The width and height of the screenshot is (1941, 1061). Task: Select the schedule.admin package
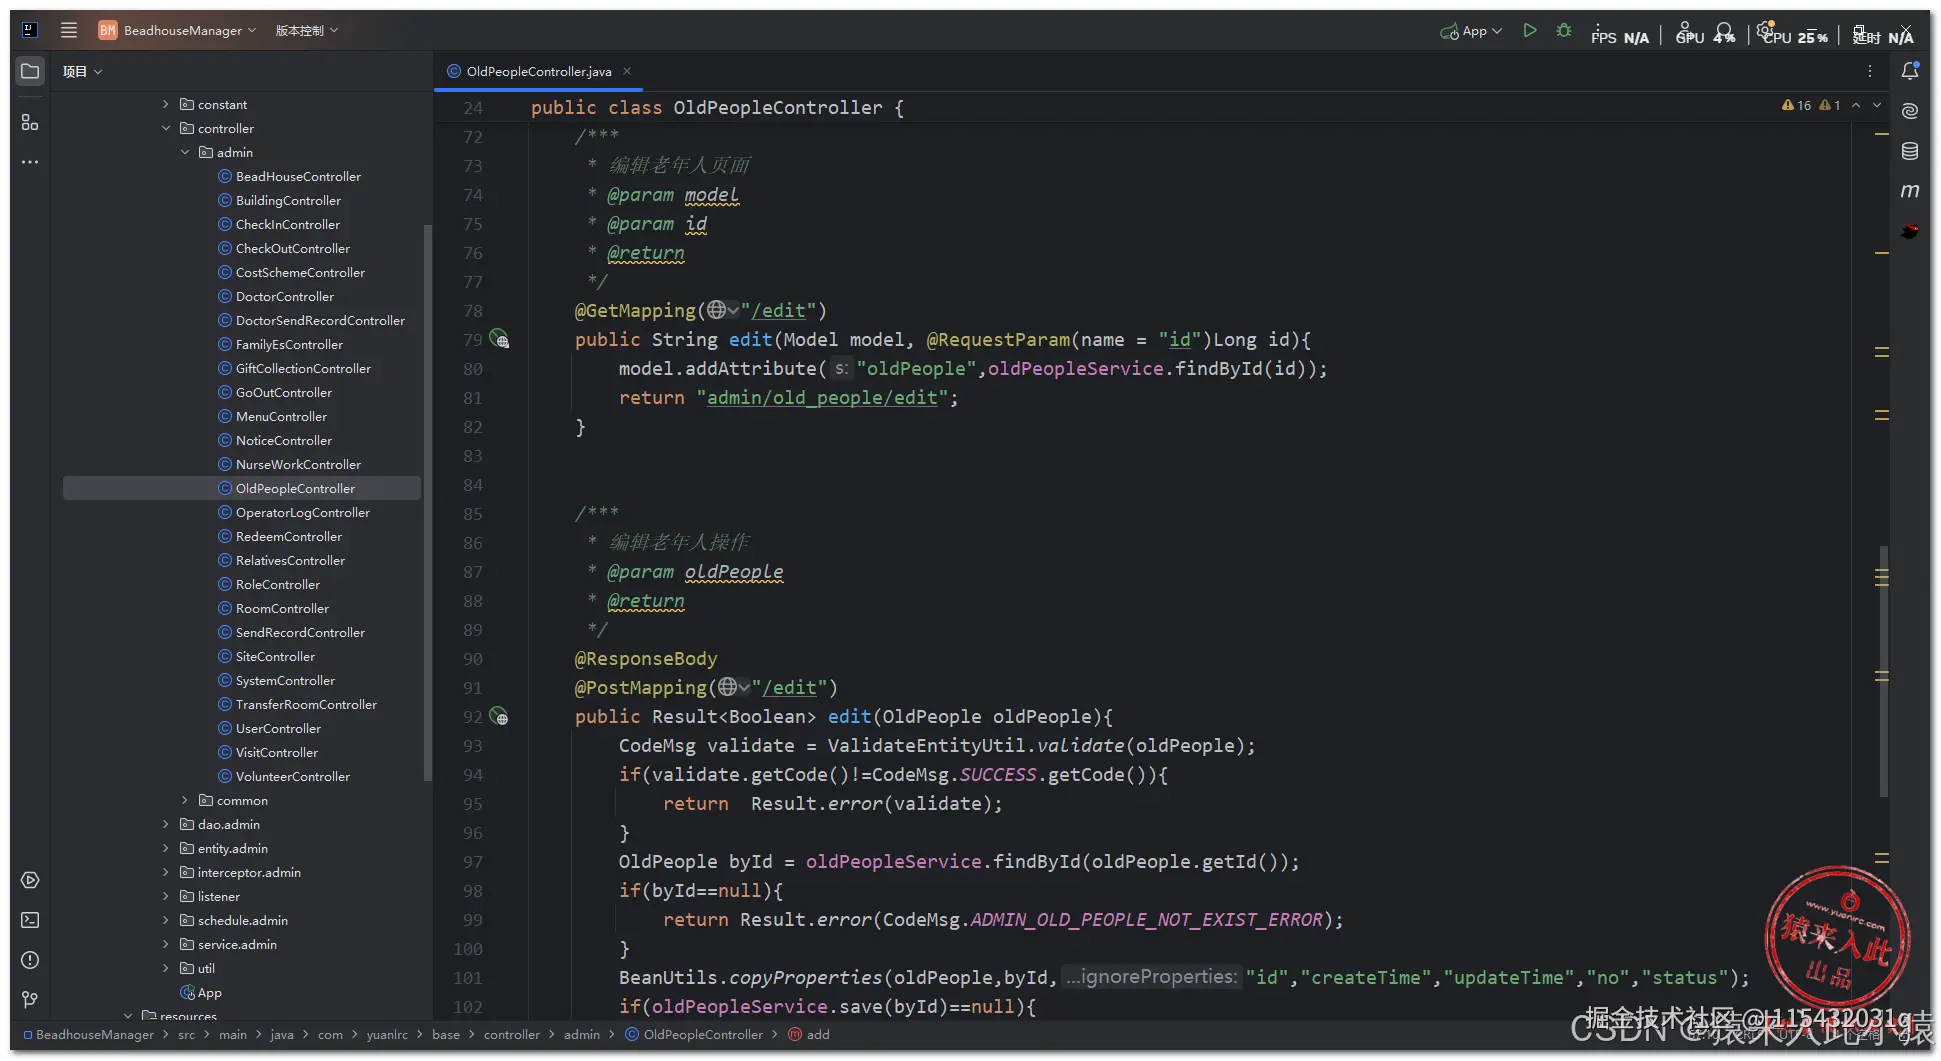tap(234, 920)
